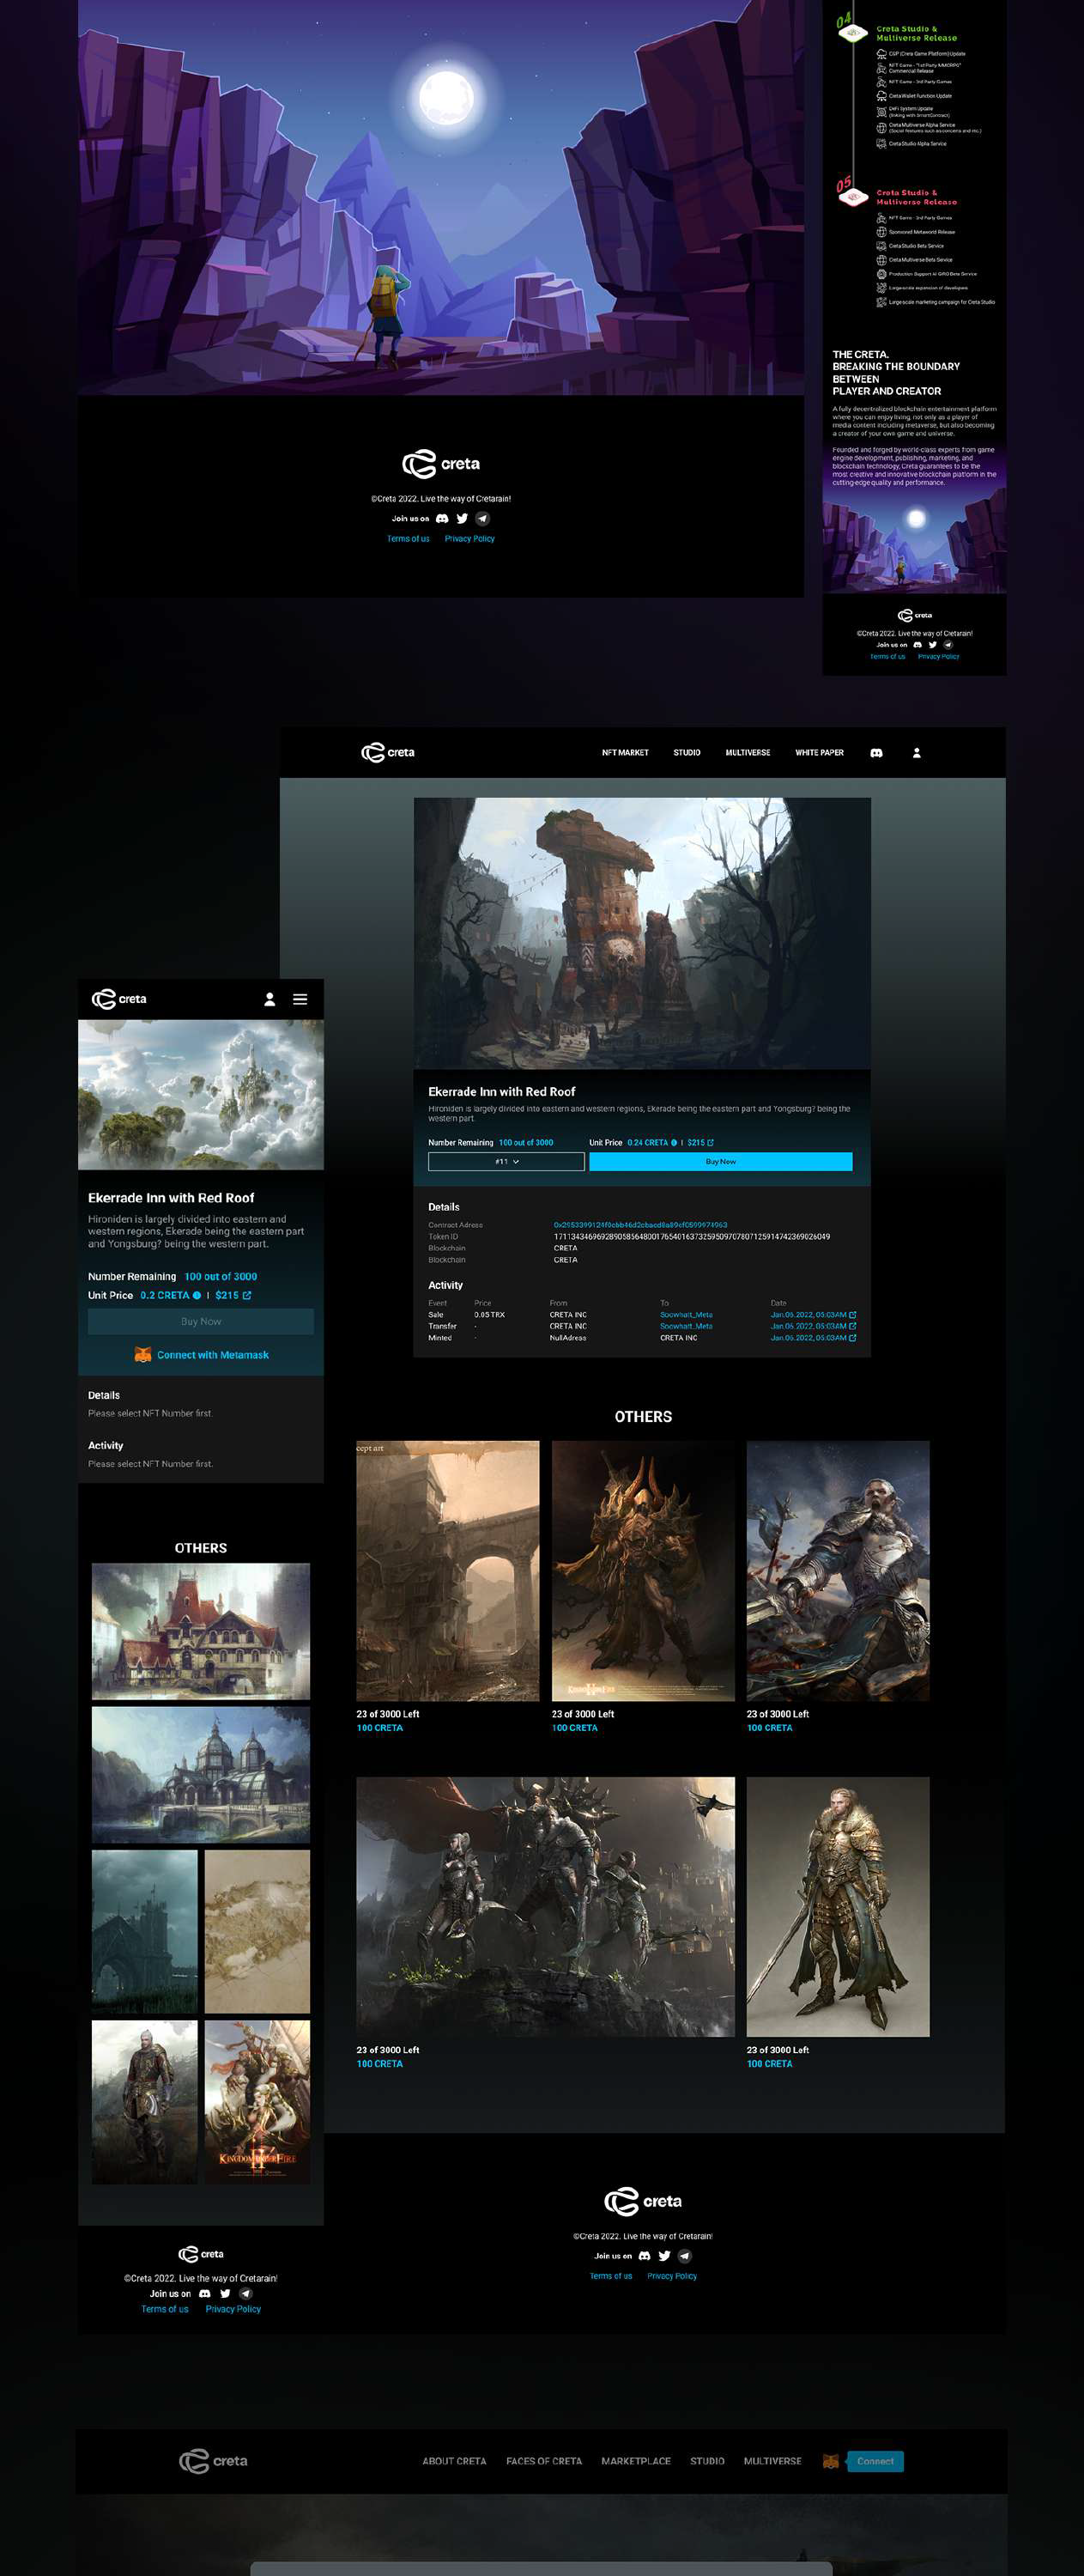This screenshot has width=1084, height=2576.
Task: Open external link icon on the Sale activity row
Action: (852, 1314)
